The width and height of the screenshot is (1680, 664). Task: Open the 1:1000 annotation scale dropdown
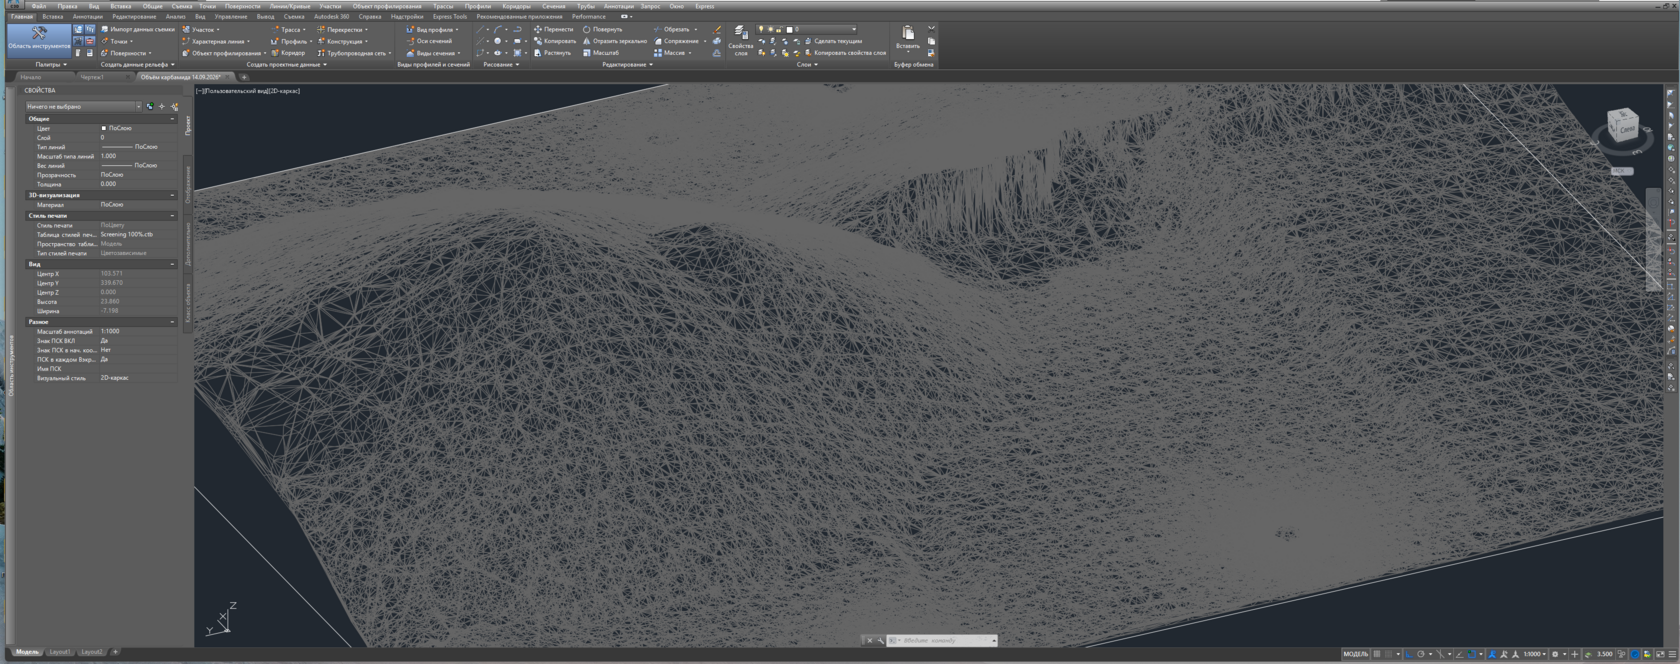coord(1534,654)
